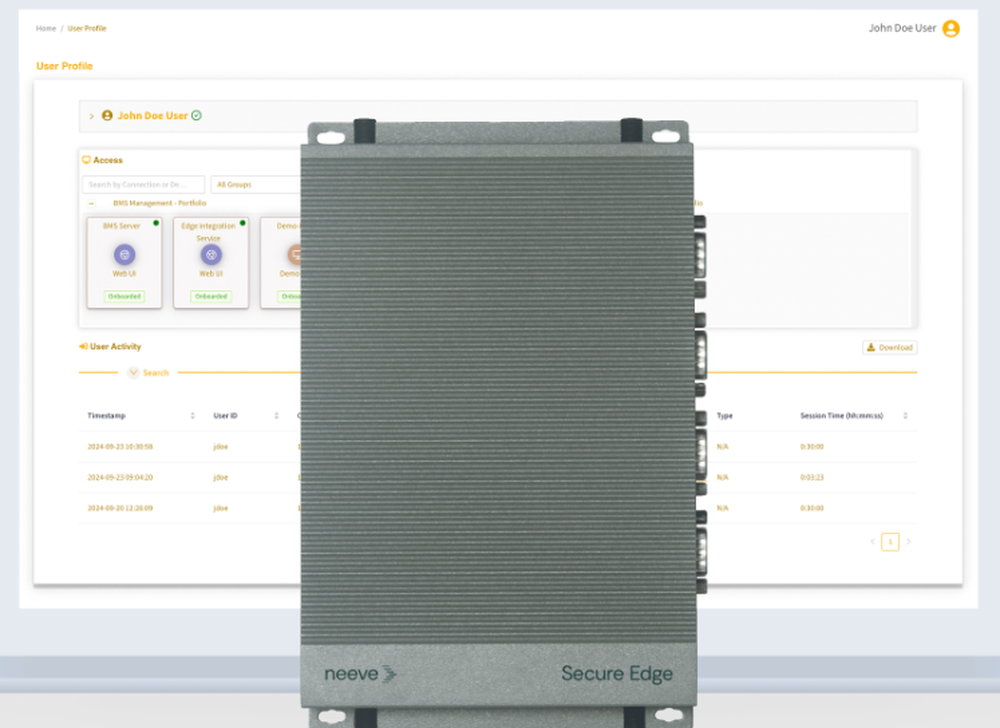
Task: Open the BMS Server Web UI icon
Action: tap(124, 255)
